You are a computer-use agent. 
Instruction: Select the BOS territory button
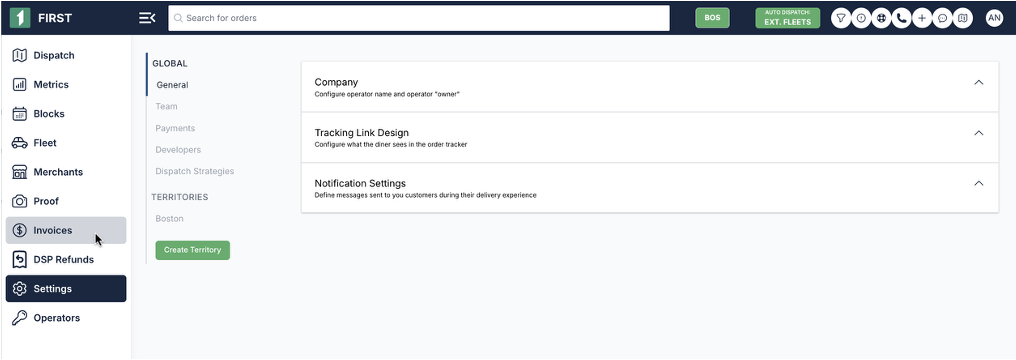(x=712, y=18)
